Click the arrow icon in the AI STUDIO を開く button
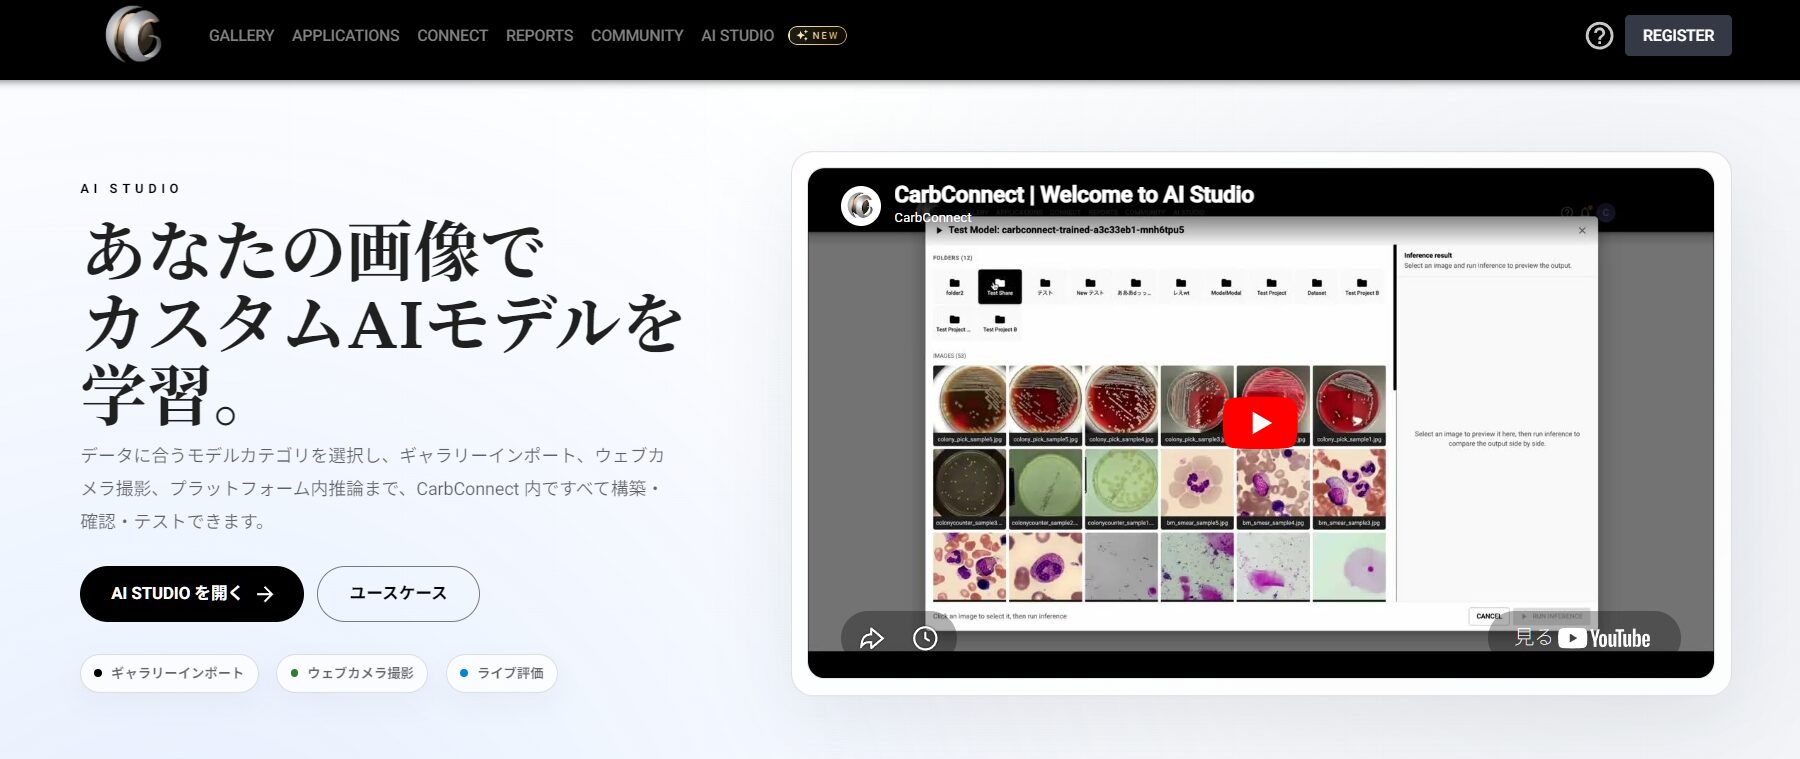The width and height of the screenshot is (1800, 759). click(x=265, y=594)
